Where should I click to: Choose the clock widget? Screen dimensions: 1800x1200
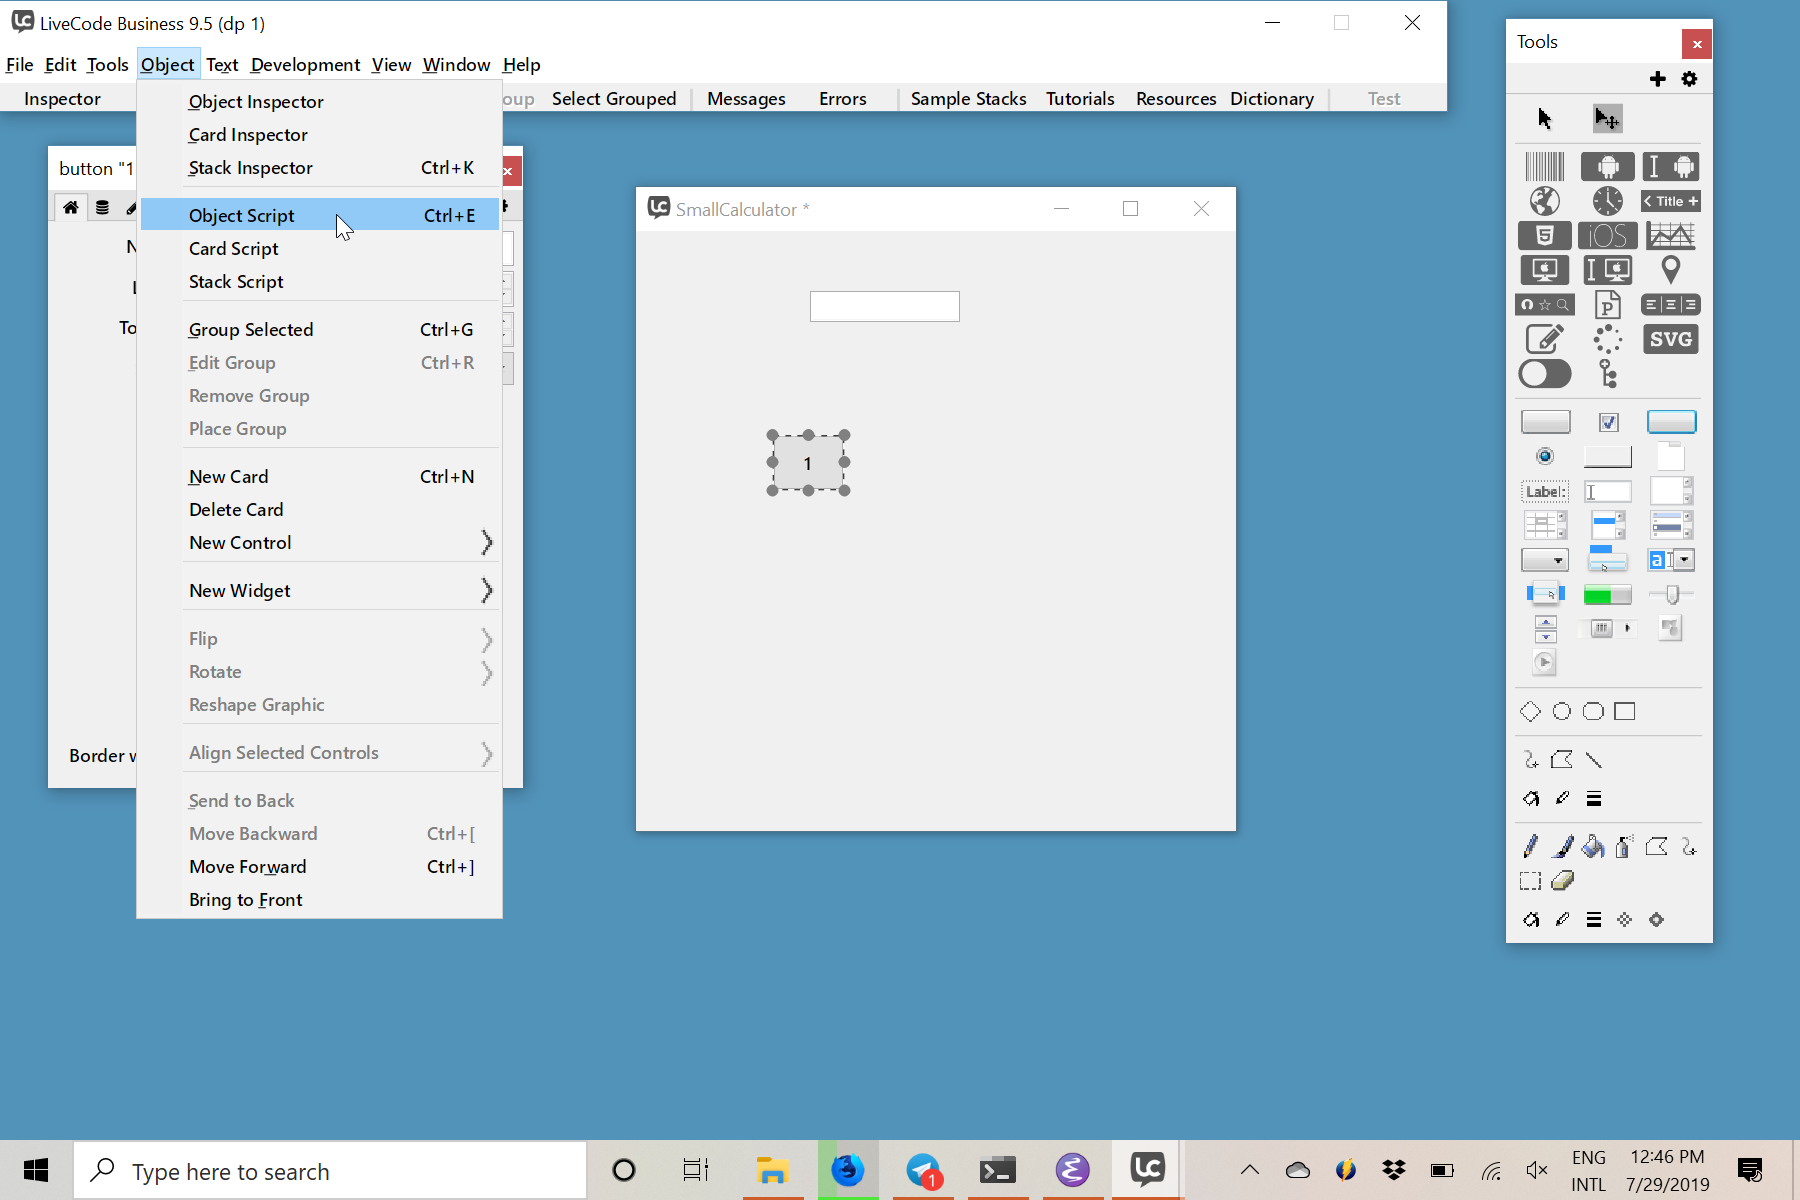pos(1607,201)
